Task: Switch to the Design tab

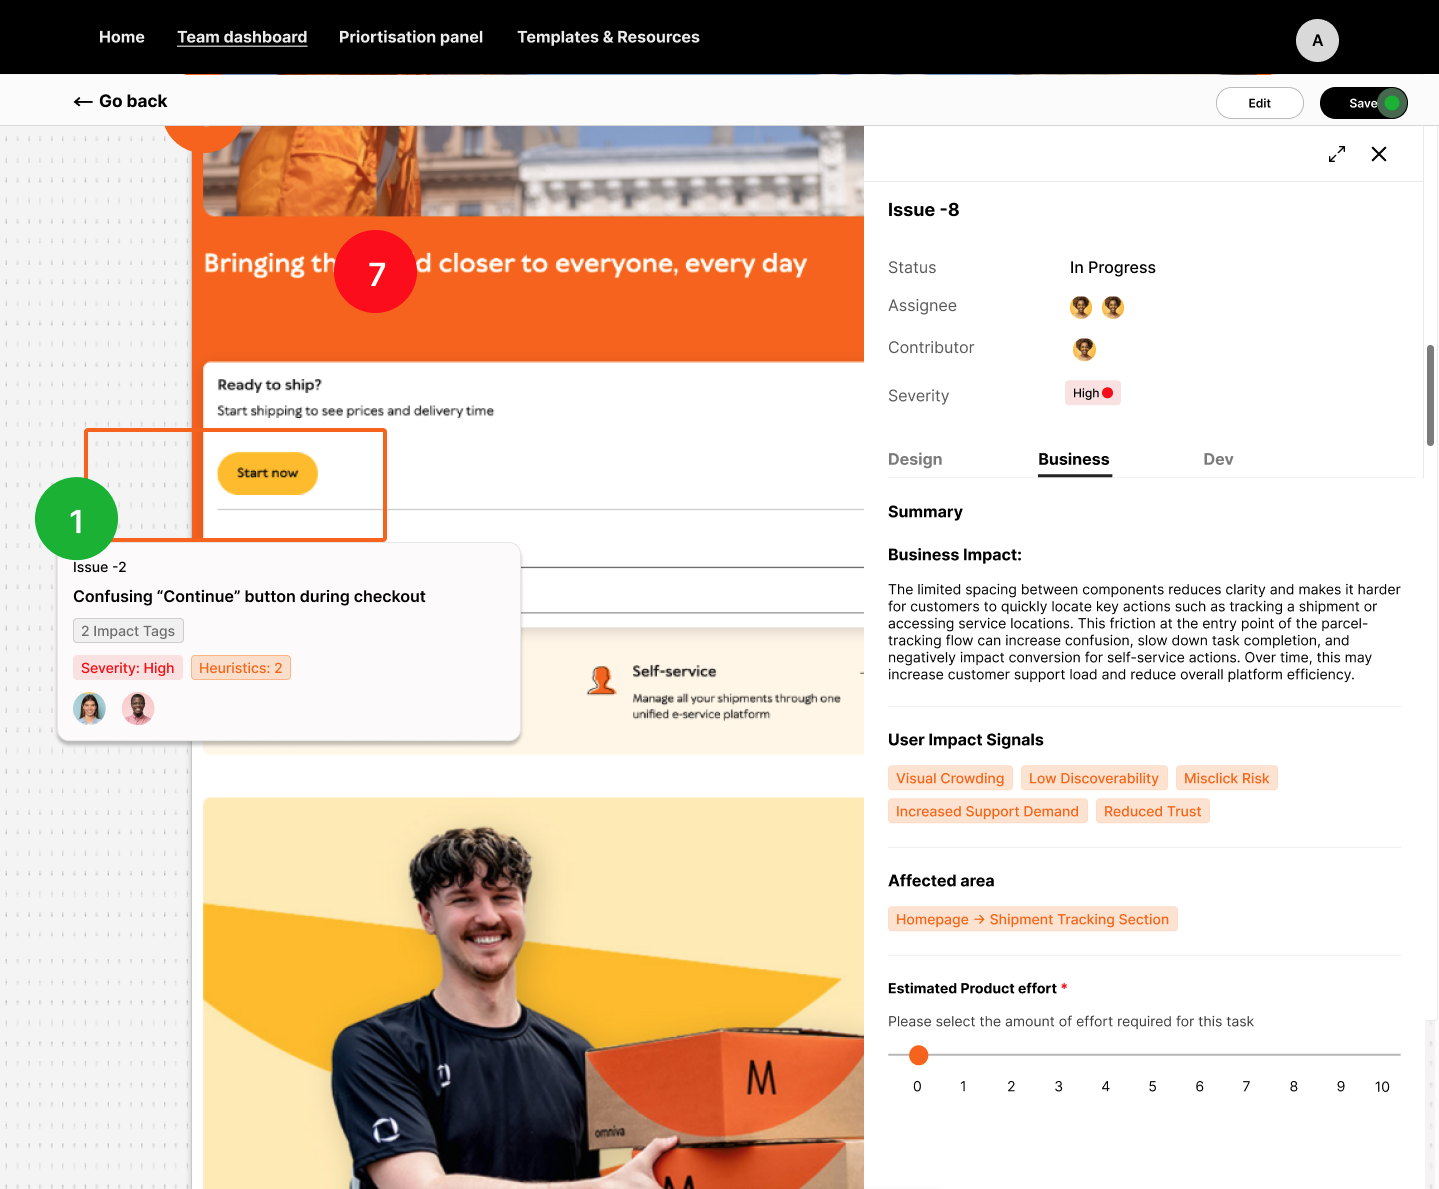Action: click(915, 459)
